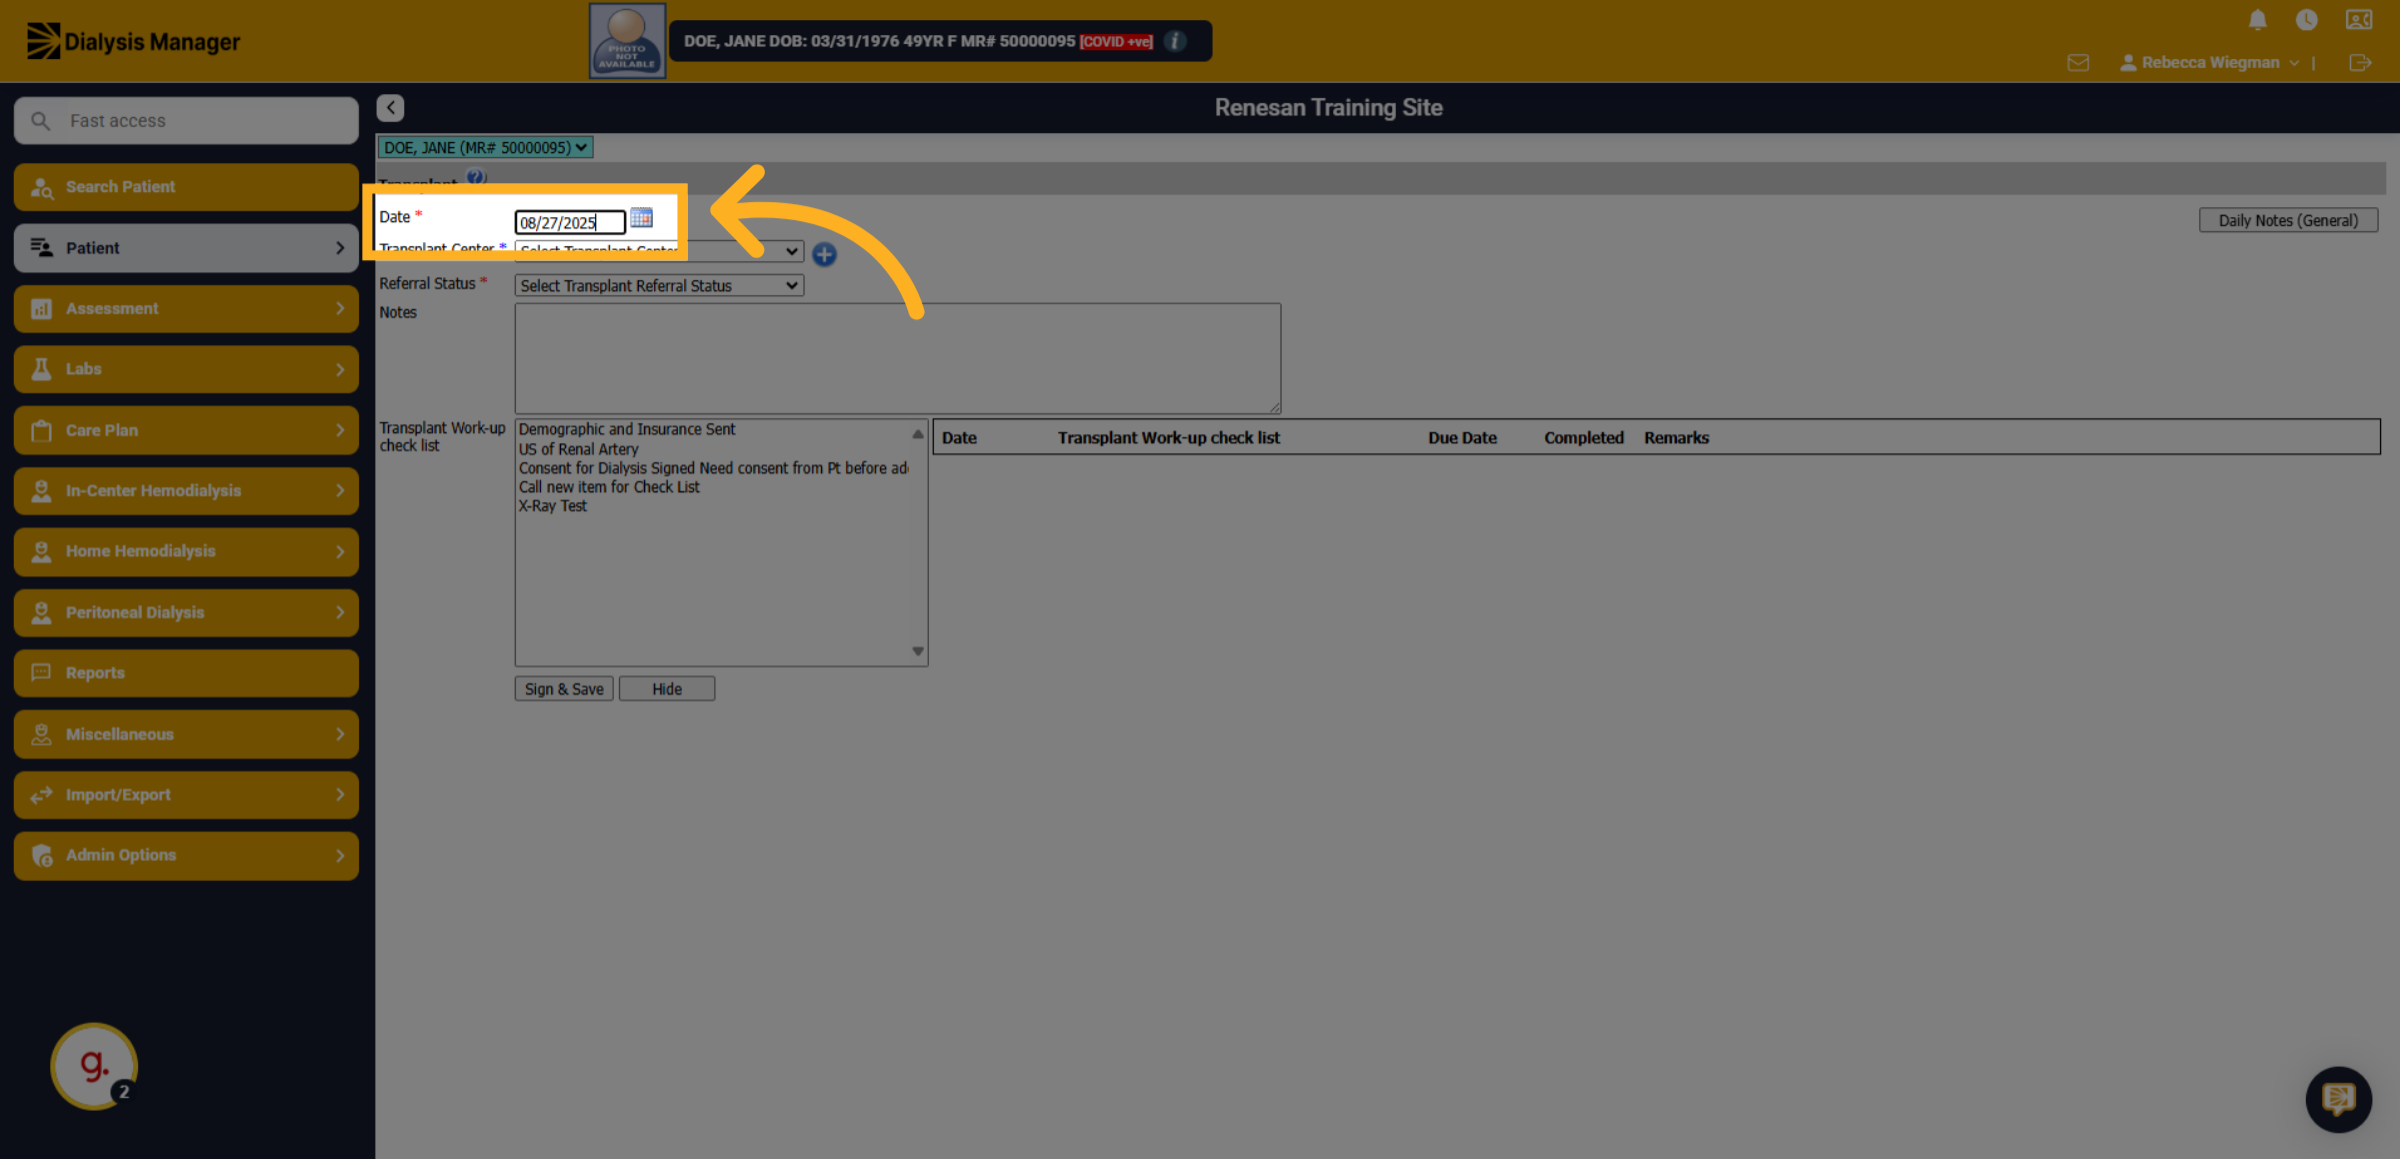Image resolution: width=2400 pixels, height=1159 pixels.
Task: Click the notifications bell icon
Action: [2257, 20]
